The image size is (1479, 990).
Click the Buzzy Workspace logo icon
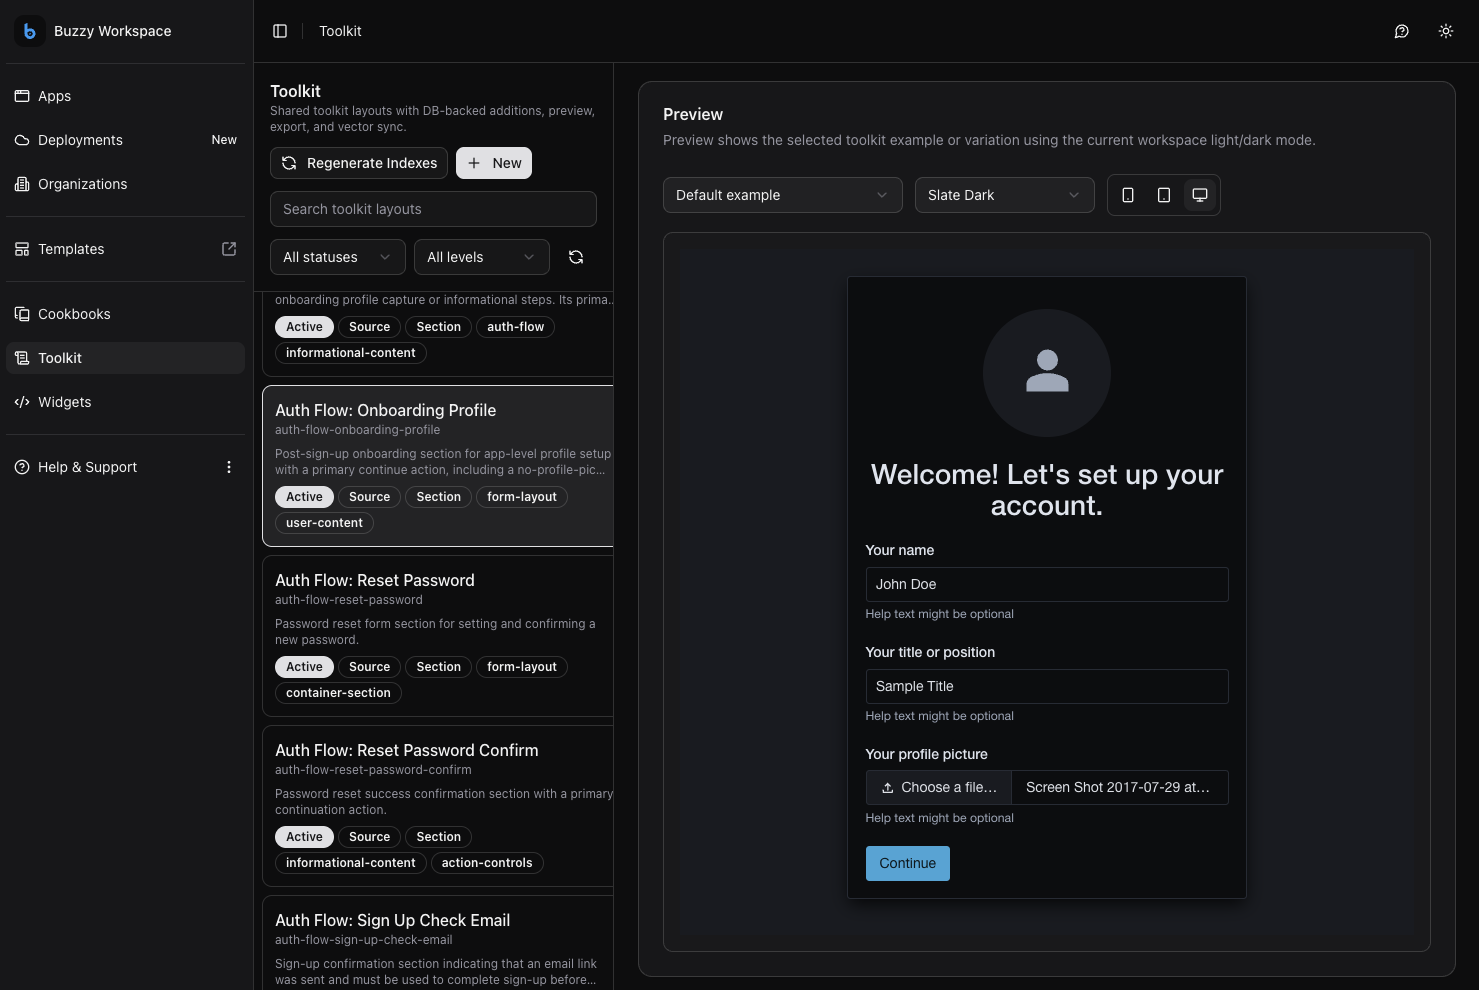click(x=29, y=31)
